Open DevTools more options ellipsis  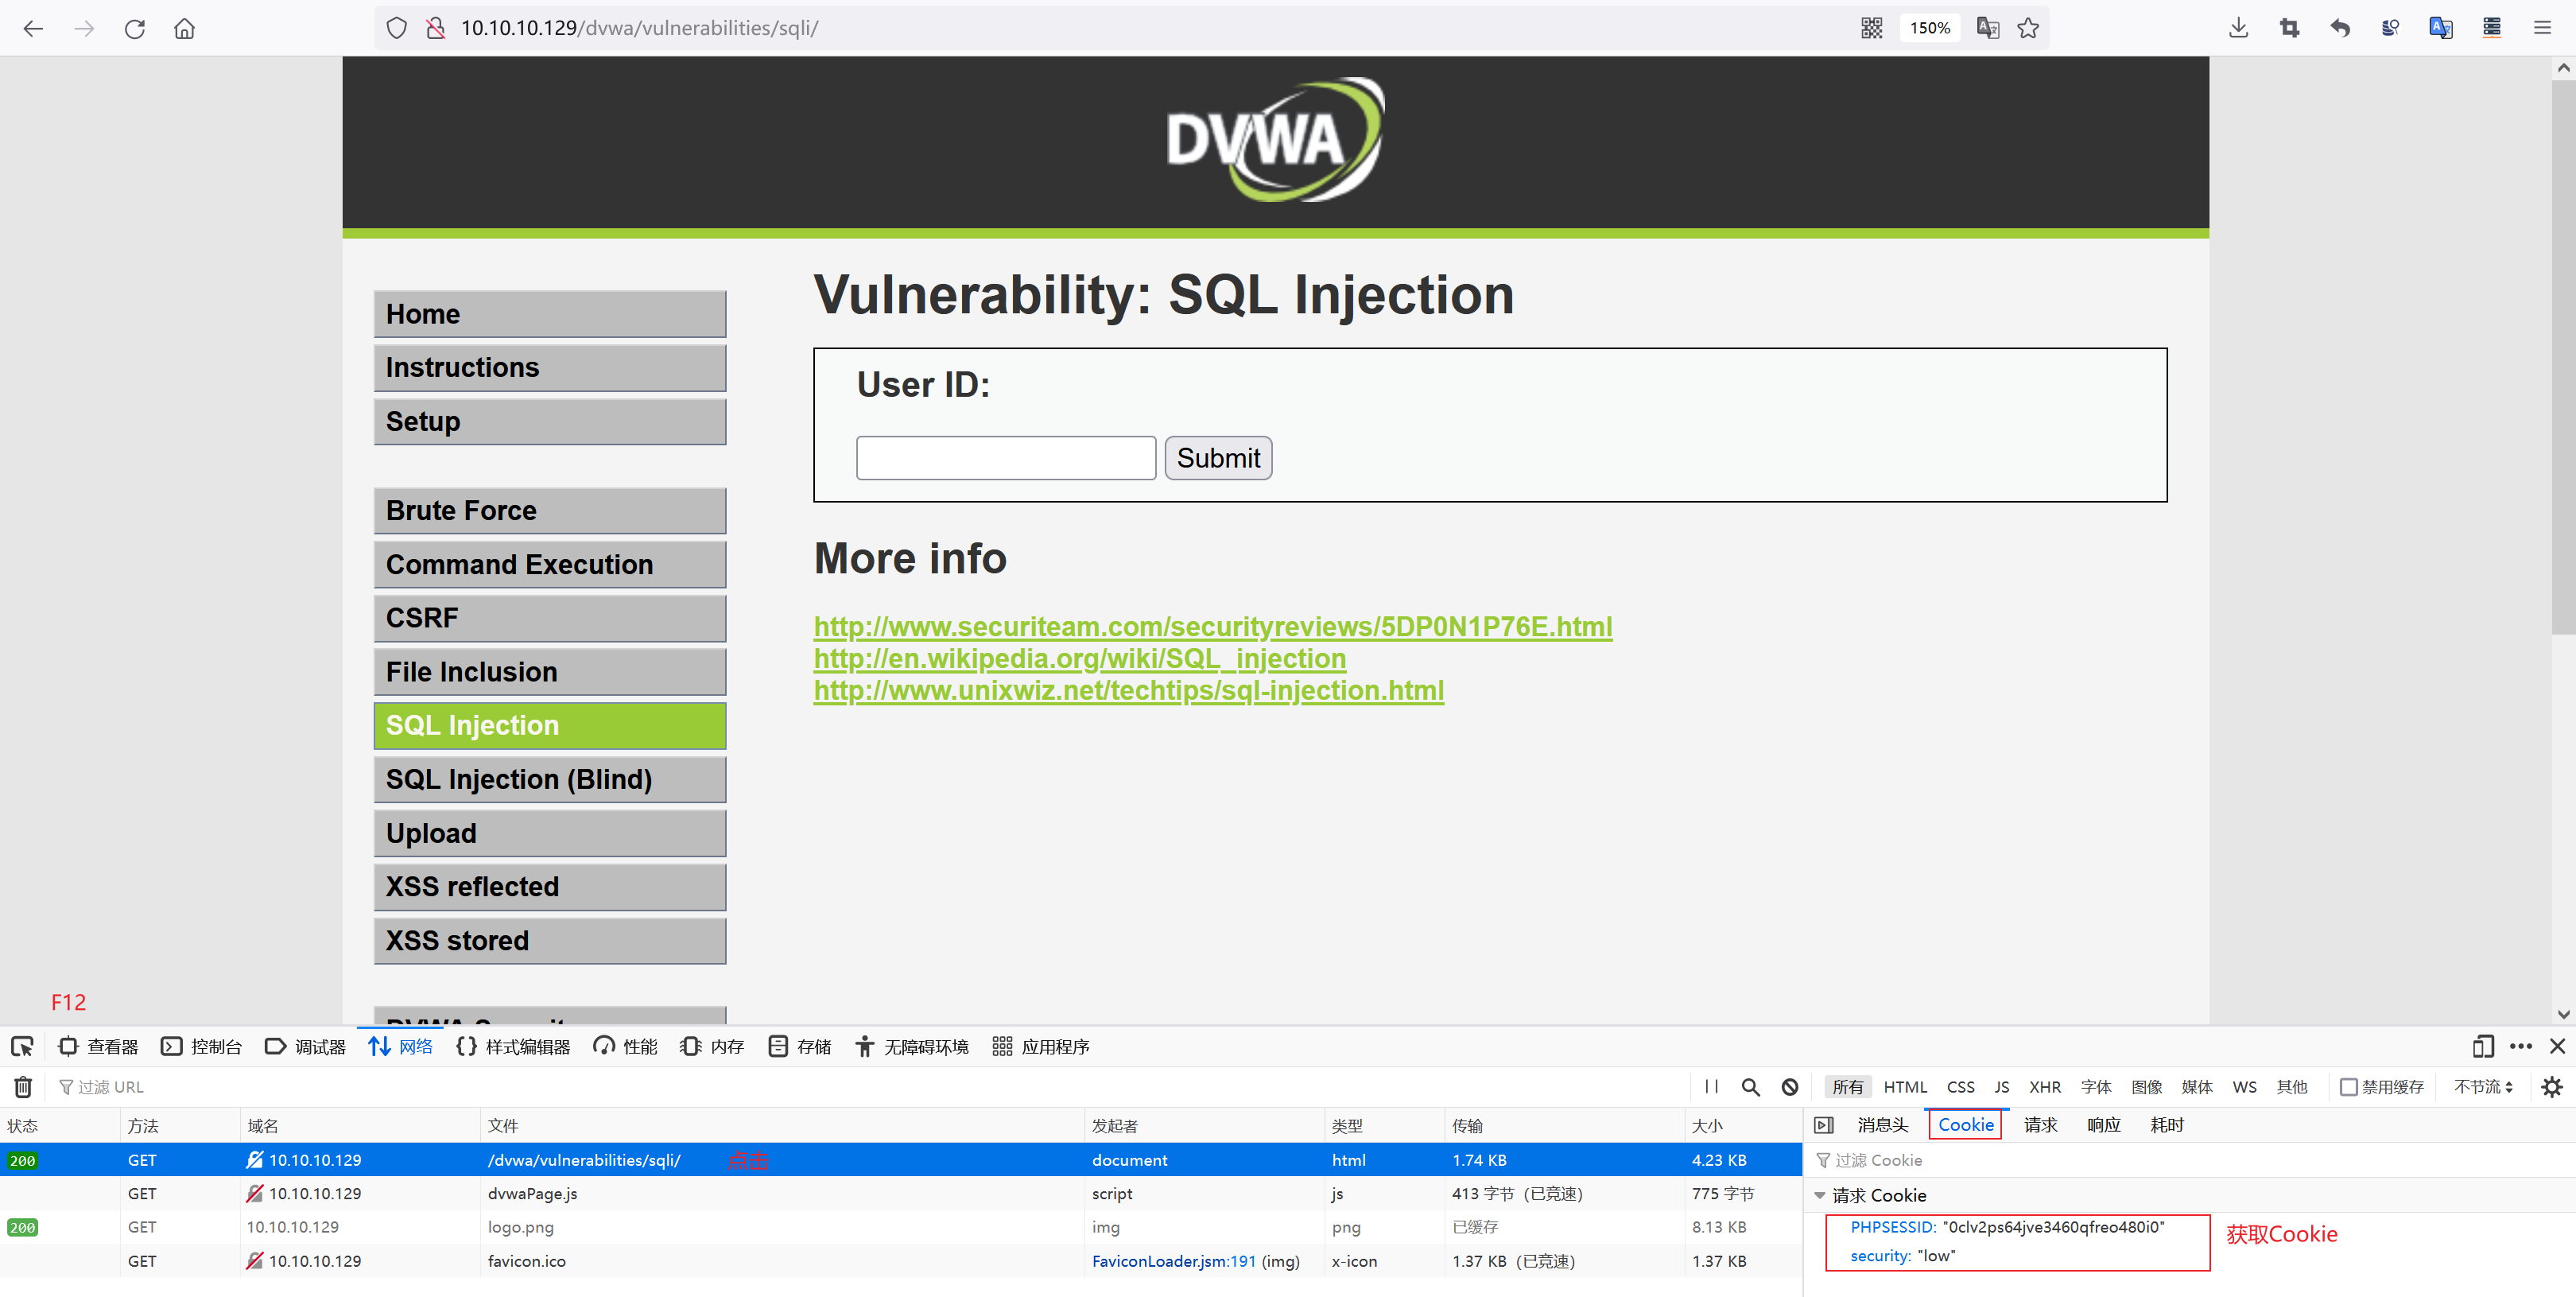pos(2521,1047)
